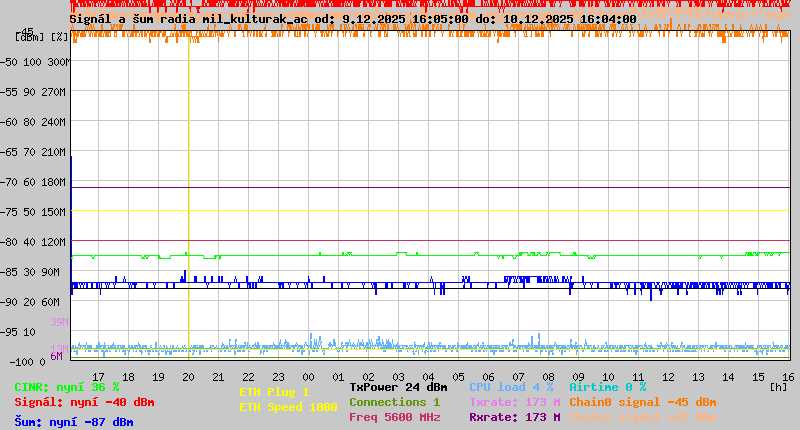Image resolution: width=800 pixels, height=430 pixels.
Task: Click the CPU load 4 % label
Action: click(511, 387)
